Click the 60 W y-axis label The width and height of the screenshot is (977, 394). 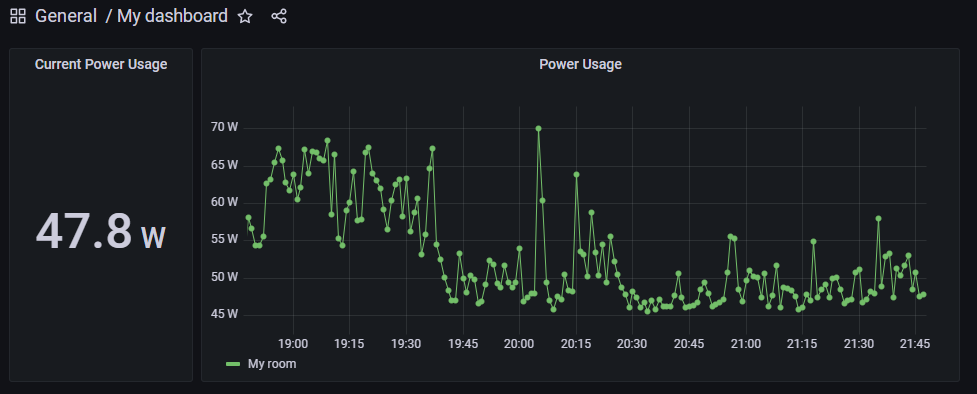[225, 202]
